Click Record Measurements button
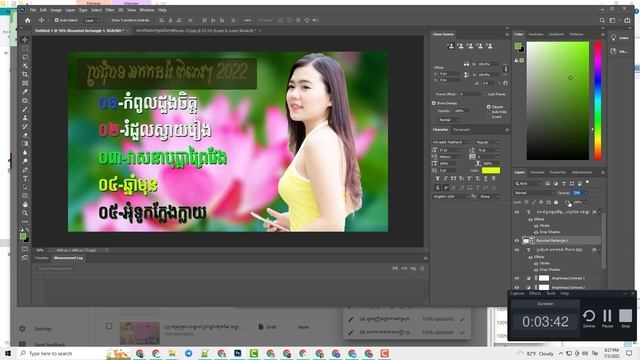Image resolution: width=640 pixels, height=360 pixels. (x=55, y=269)
